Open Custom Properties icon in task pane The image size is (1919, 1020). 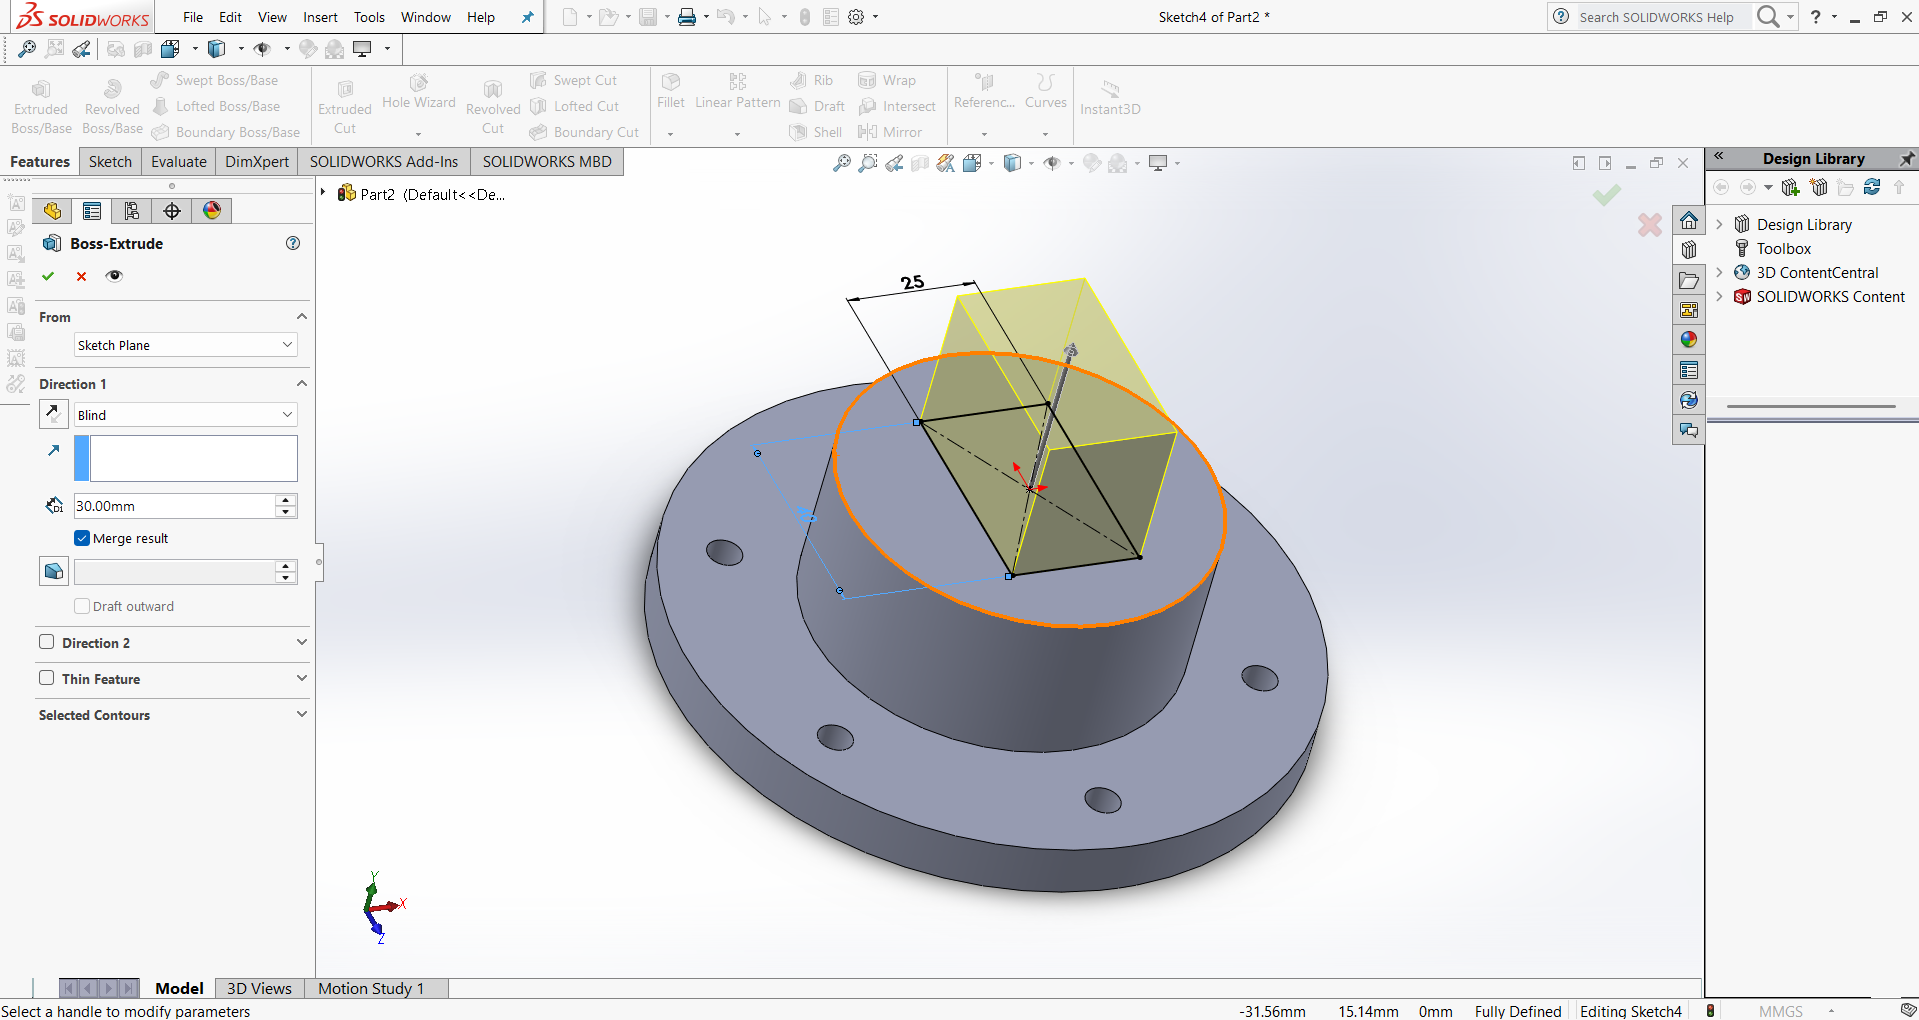(x=1689, y=370)
